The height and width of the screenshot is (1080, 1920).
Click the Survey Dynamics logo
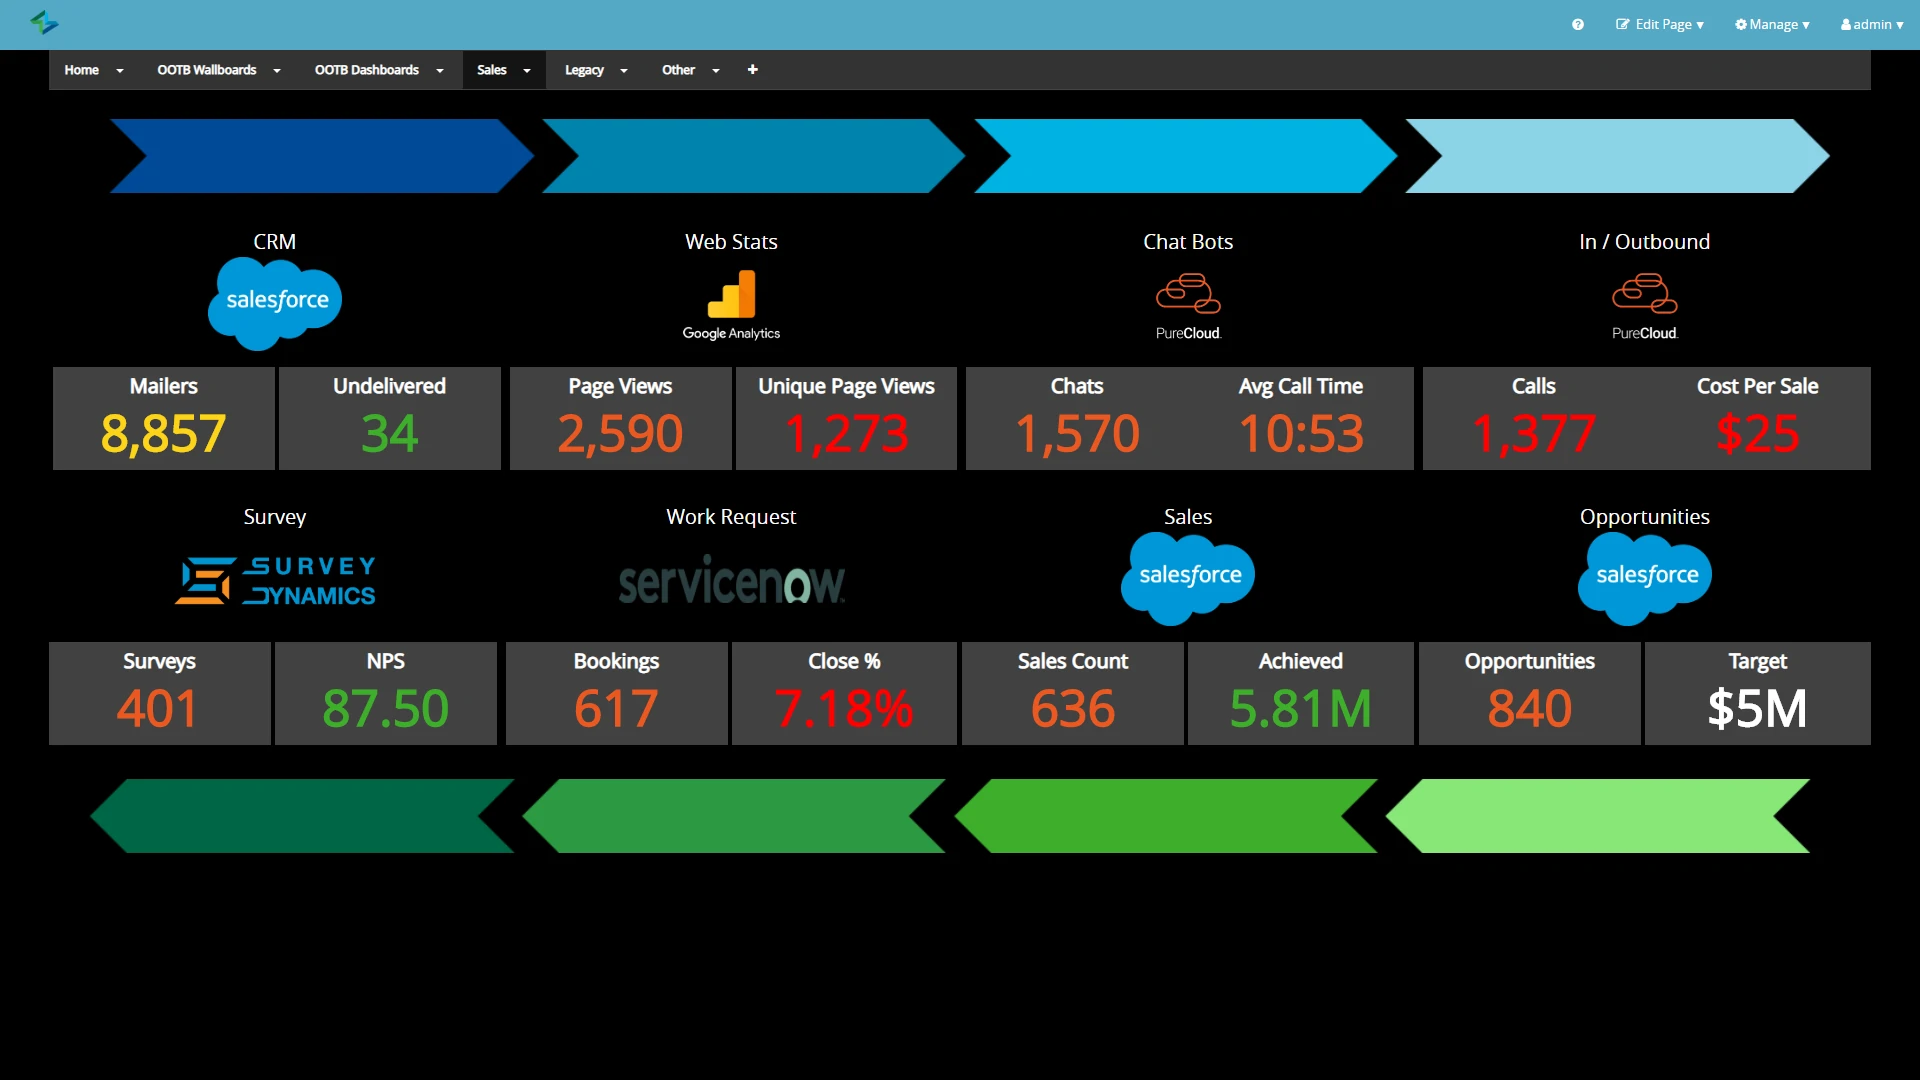pyautogui.click(x=275, y=581)
